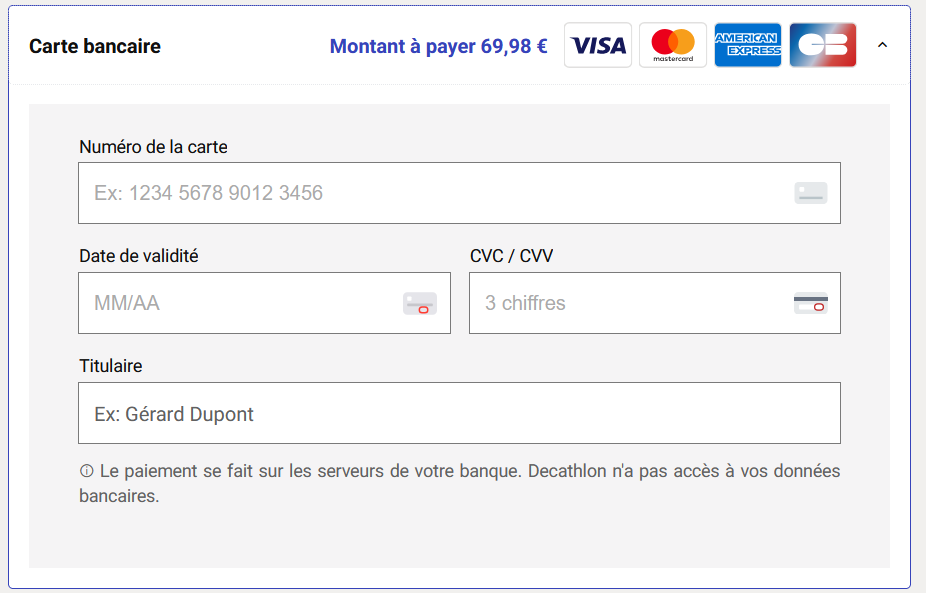Click the CVC / CVV label
This screenshot has width=926, height=593.
pyautogui.click(x=511, y=256)
